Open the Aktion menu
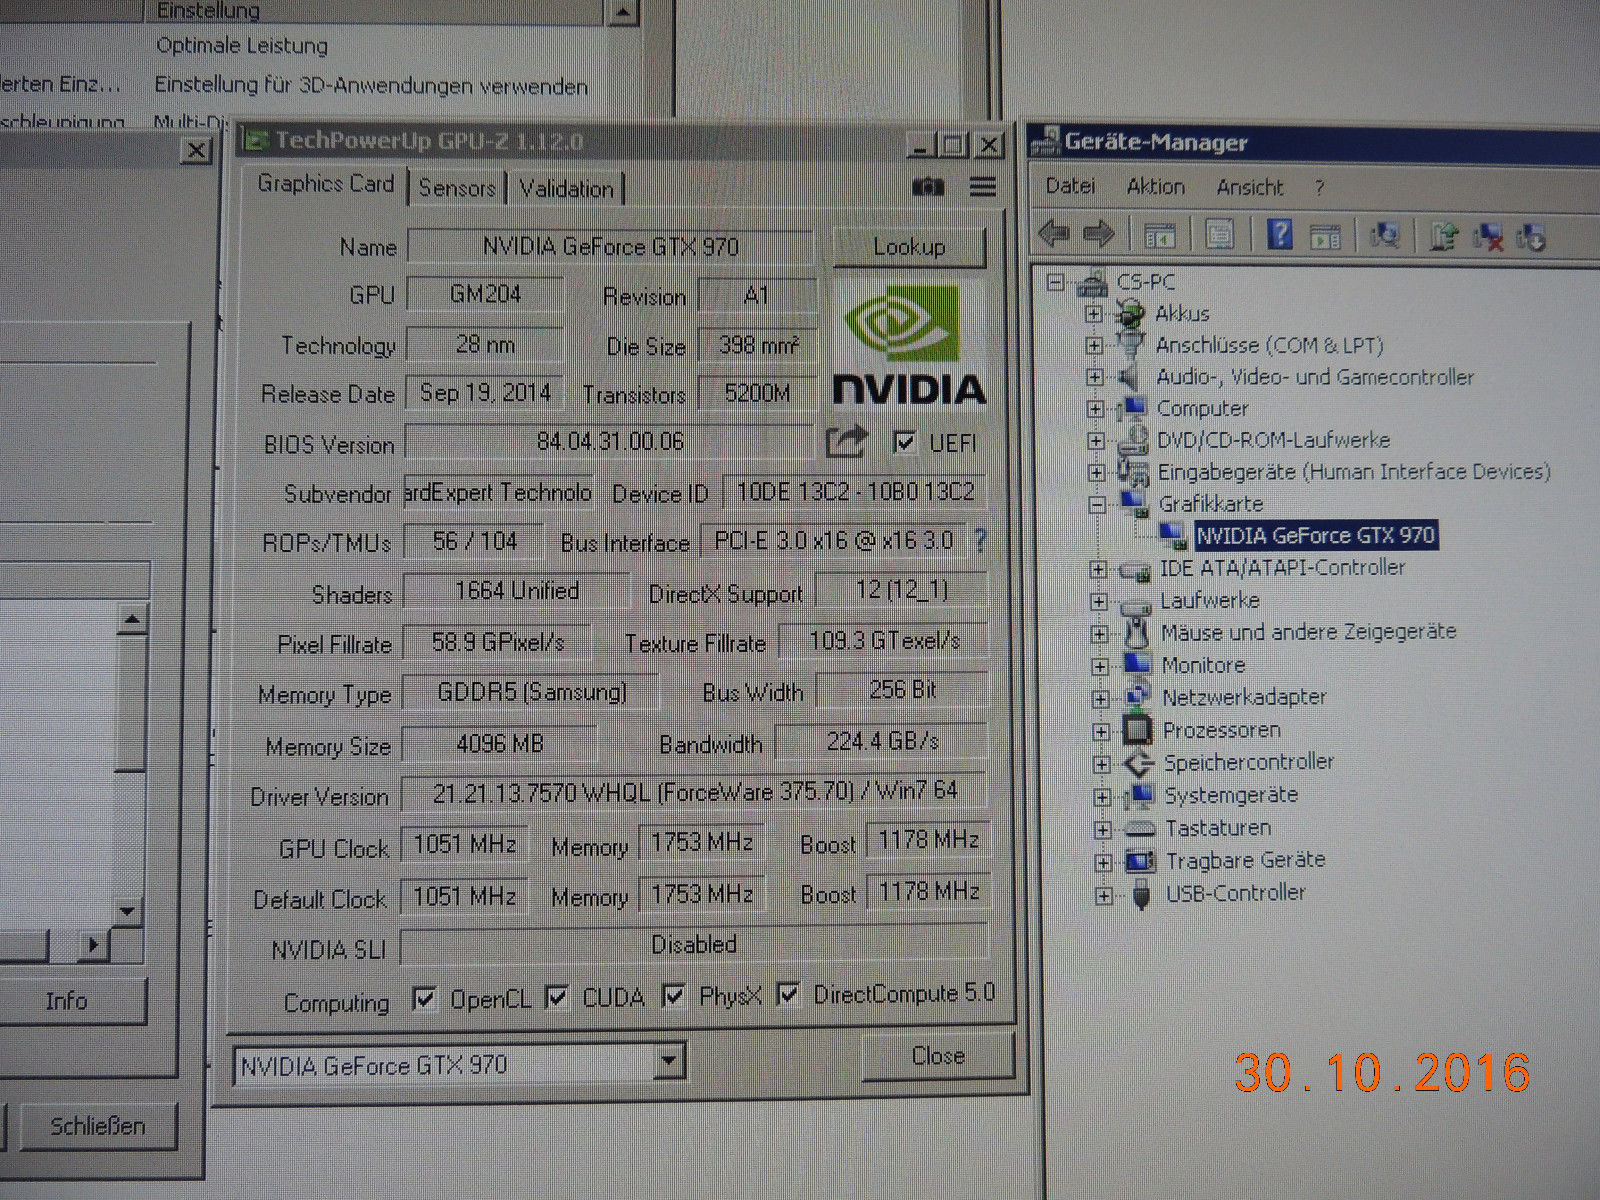The height and width of the screenshot is (1200, 1600). point(1156,187)
